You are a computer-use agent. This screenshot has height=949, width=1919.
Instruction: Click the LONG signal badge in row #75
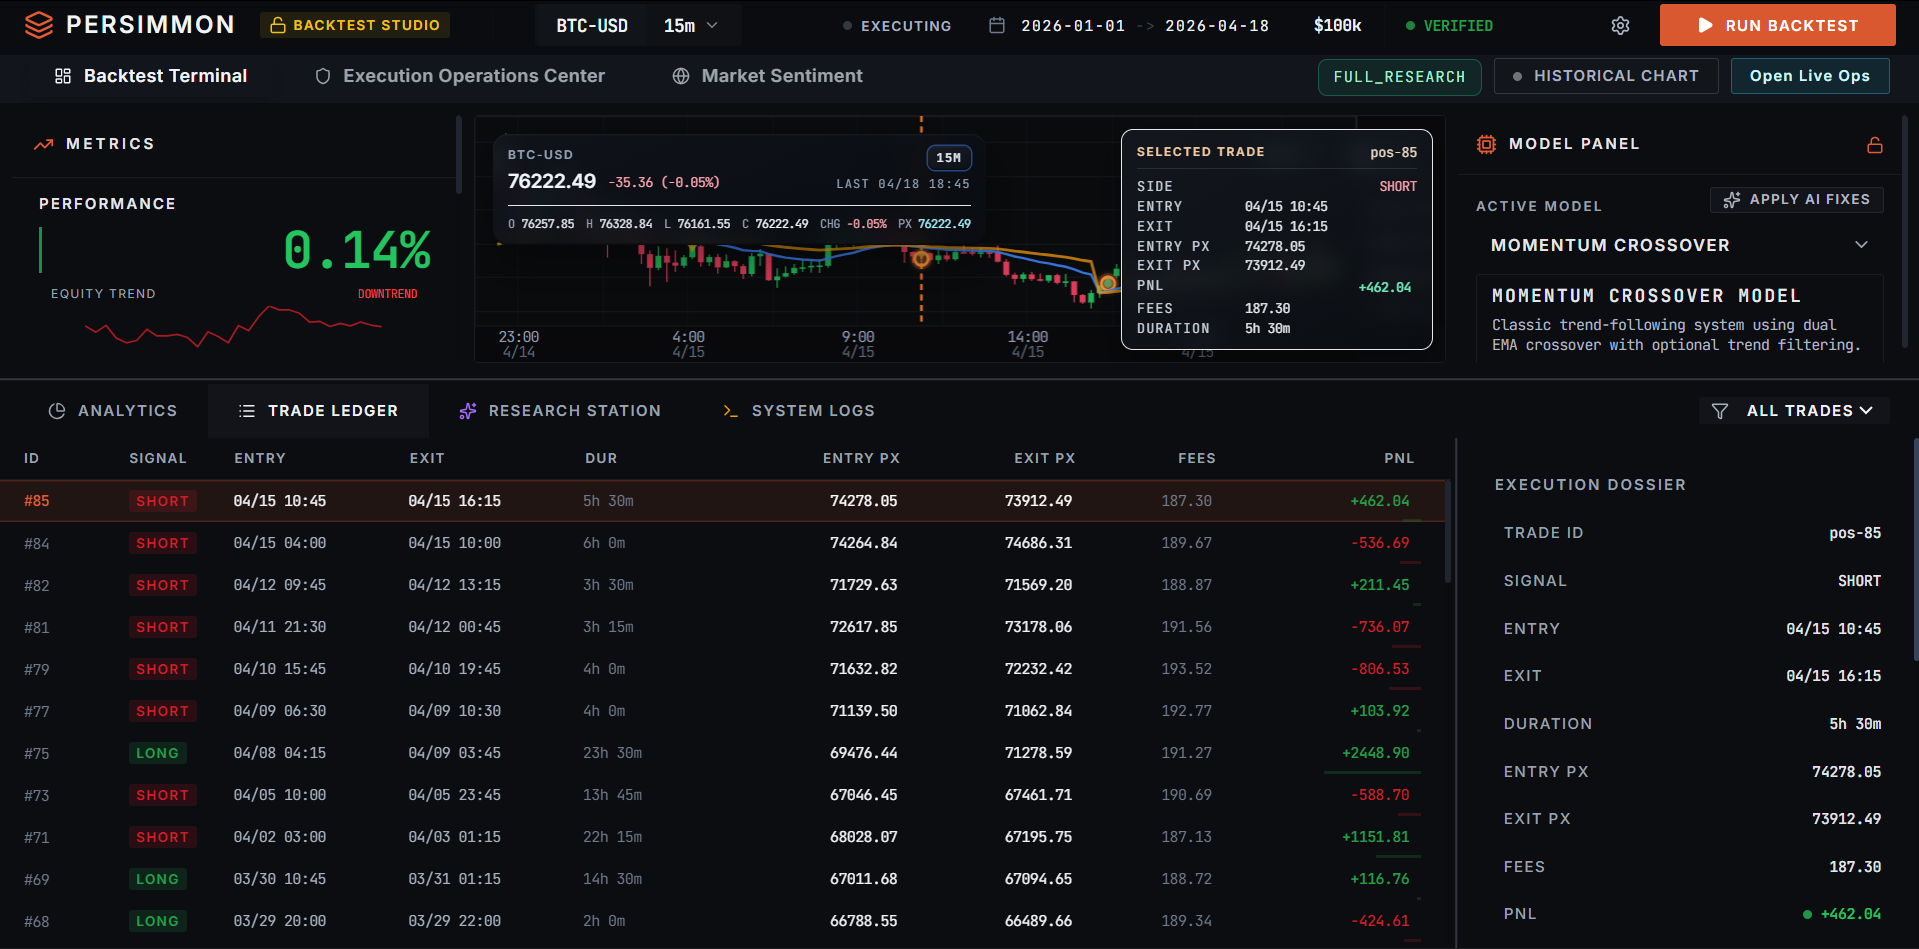(x=157, y=753)
